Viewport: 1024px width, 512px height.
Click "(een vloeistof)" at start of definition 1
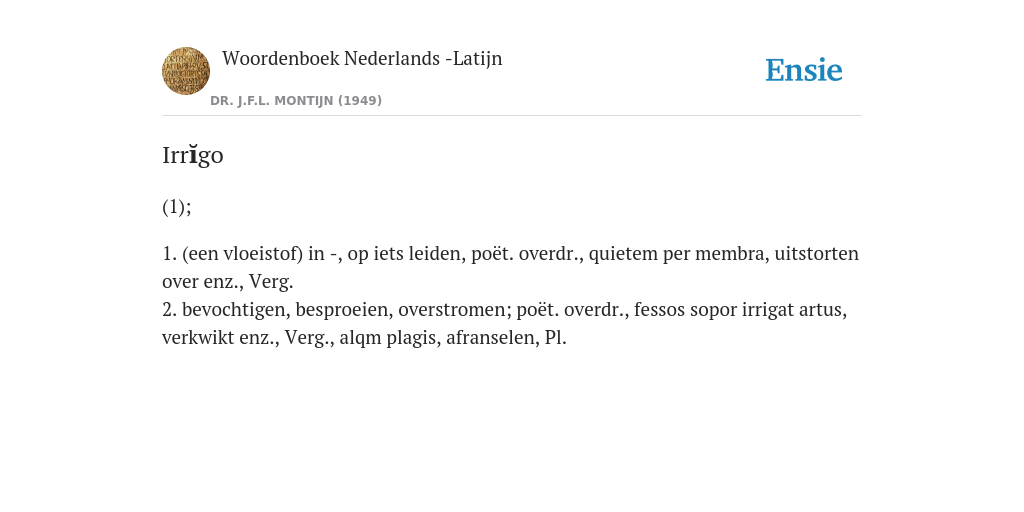[x=242, y=253]
